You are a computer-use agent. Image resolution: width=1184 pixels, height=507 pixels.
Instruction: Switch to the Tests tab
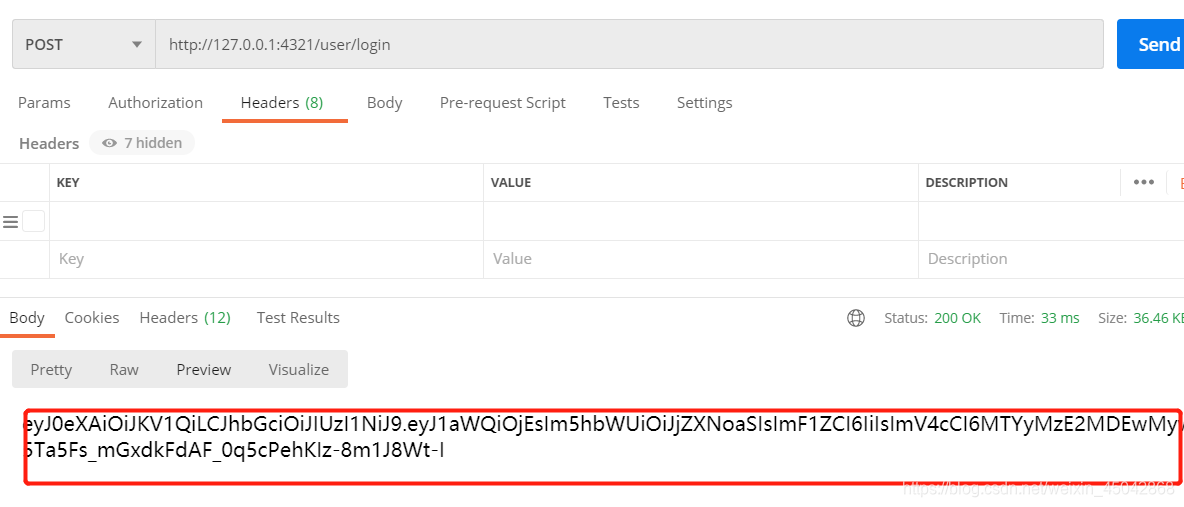pos(621,102)
